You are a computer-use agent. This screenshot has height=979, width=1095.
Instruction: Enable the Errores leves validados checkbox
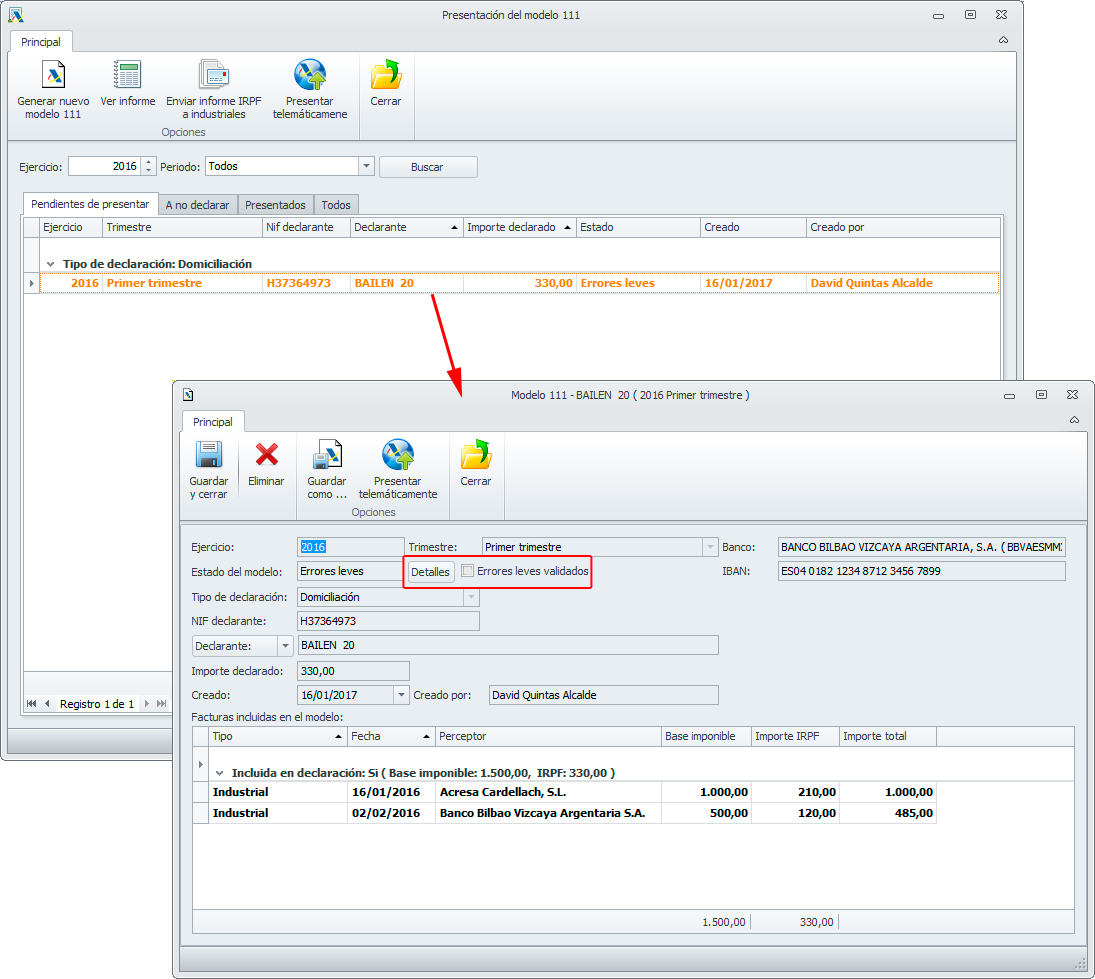[467, 571]
